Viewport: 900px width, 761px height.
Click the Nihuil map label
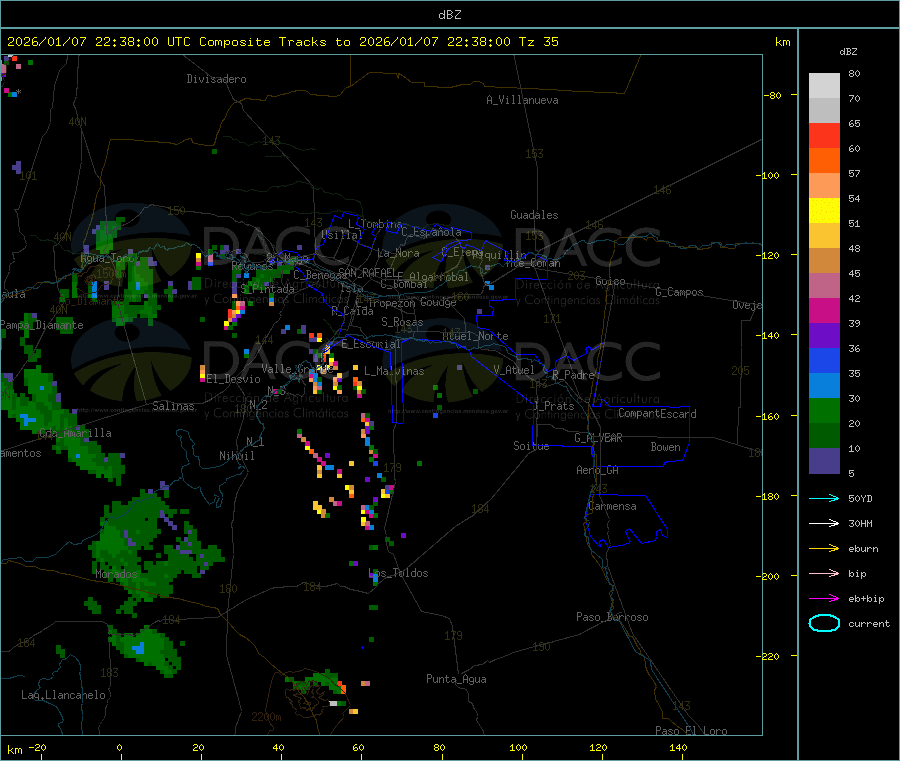pos(237,456)
